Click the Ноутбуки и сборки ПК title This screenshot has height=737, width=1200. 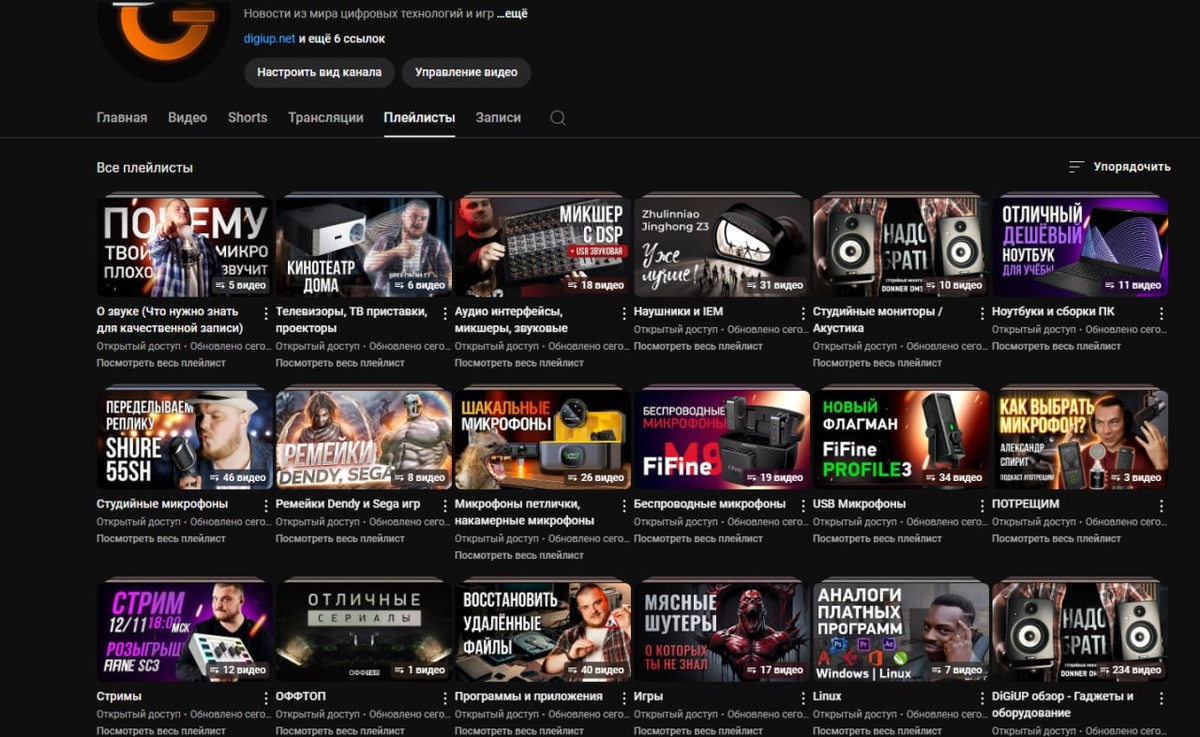(1053, 312)
